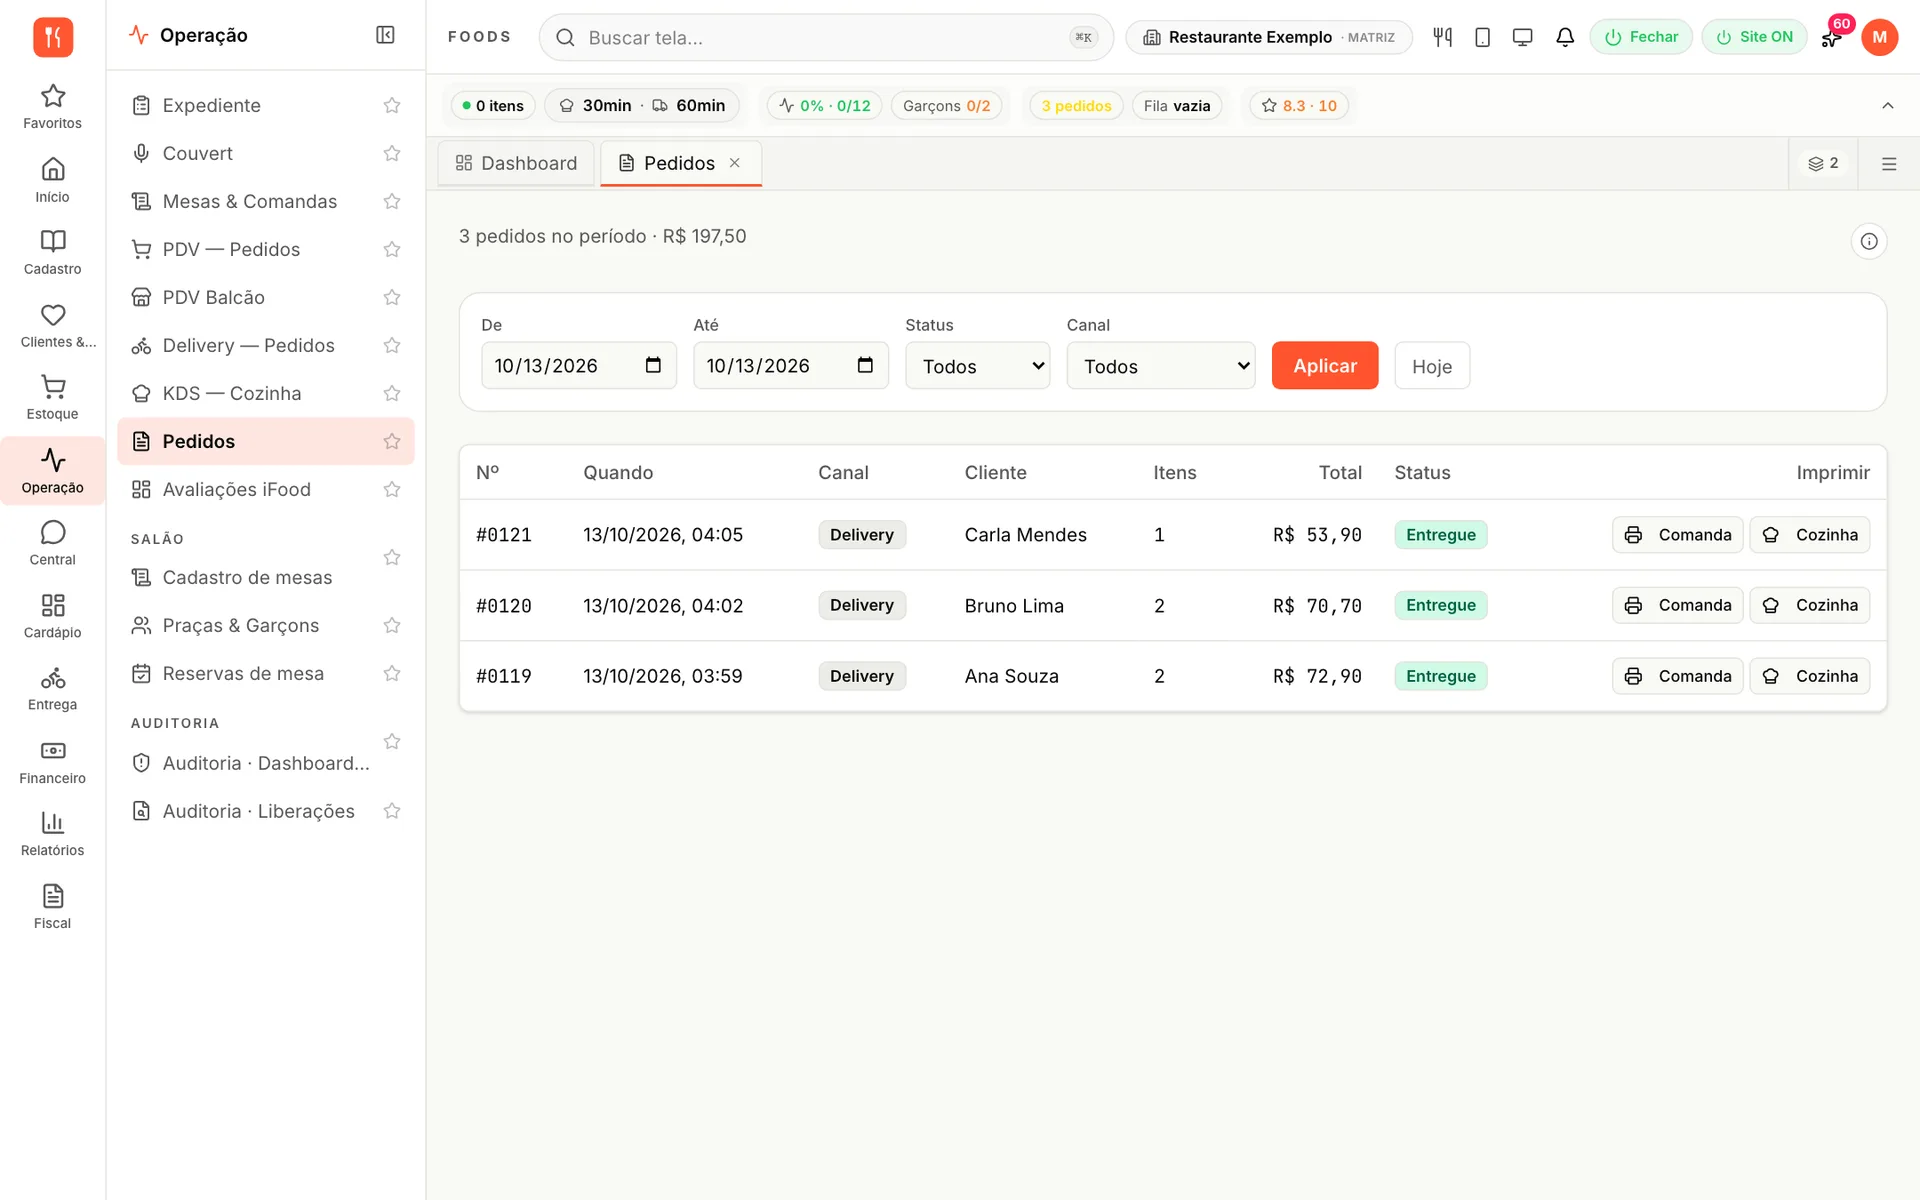The image size is (1920, 1200).
Task: Click the tablet device header icon
Action: point(1482,37)
